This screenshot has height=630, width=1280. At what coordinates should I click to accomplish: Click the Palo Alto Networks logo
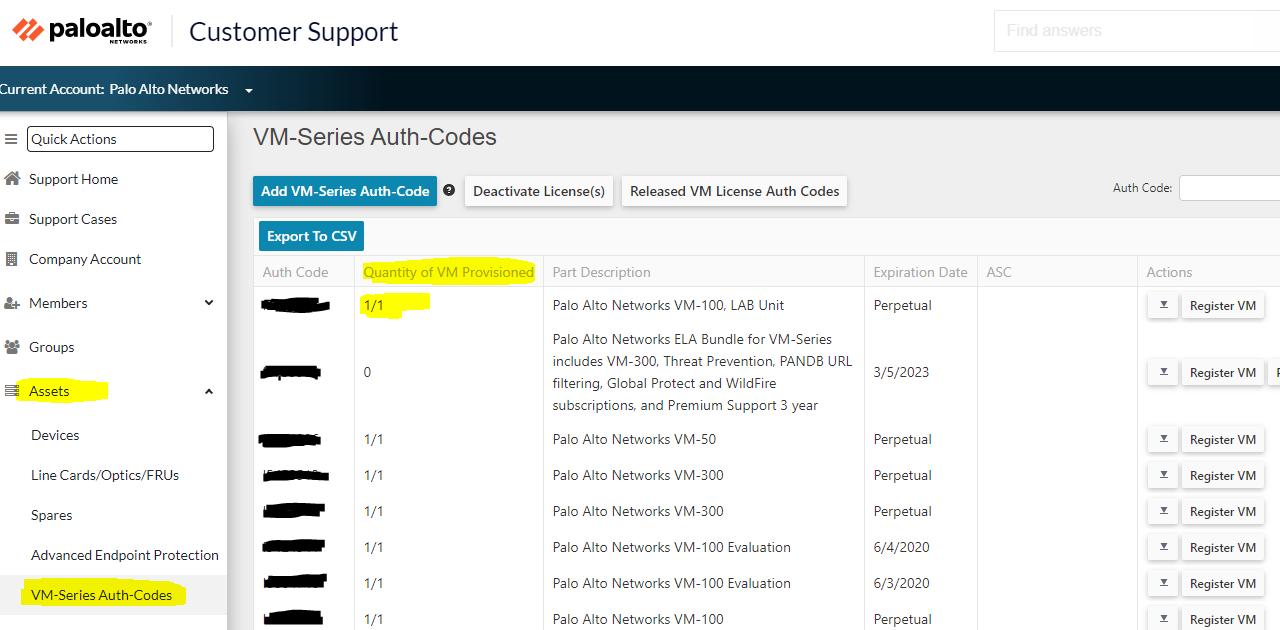click(x=82, y=31)
